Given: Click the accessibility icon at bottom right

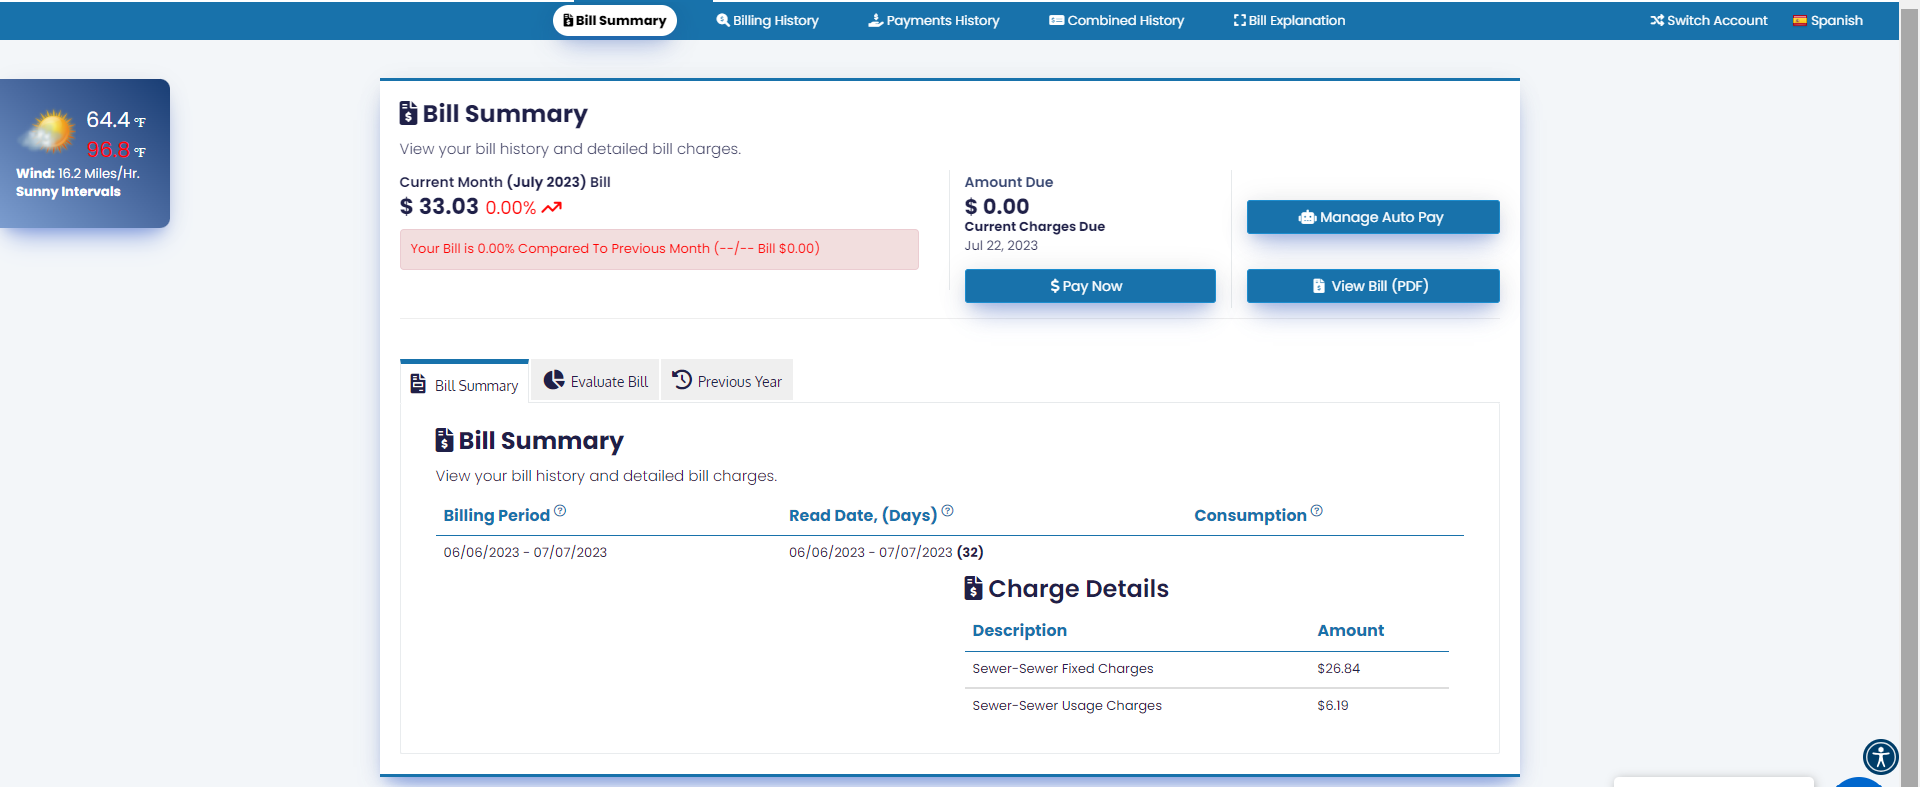Looking at the screenshot, I should point(1880,757).
